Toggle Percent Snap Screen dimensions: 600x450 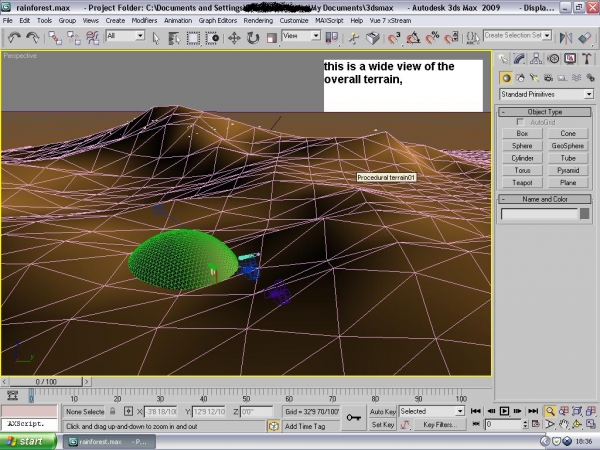432,38
